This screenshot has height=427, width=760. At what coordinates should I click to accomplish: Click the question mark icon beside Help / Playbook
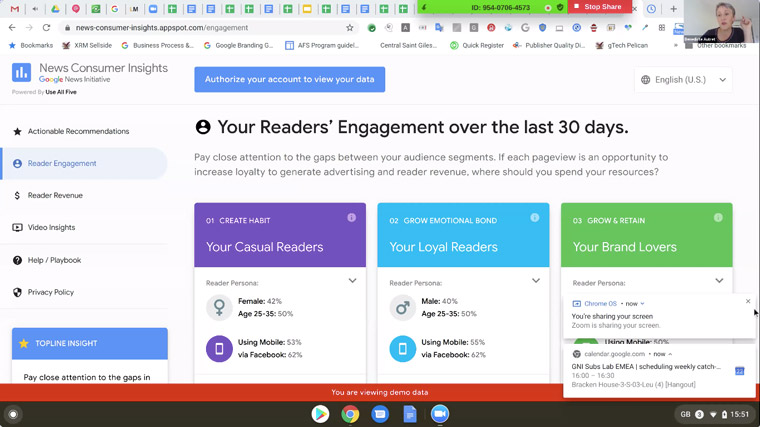point(17,260)
